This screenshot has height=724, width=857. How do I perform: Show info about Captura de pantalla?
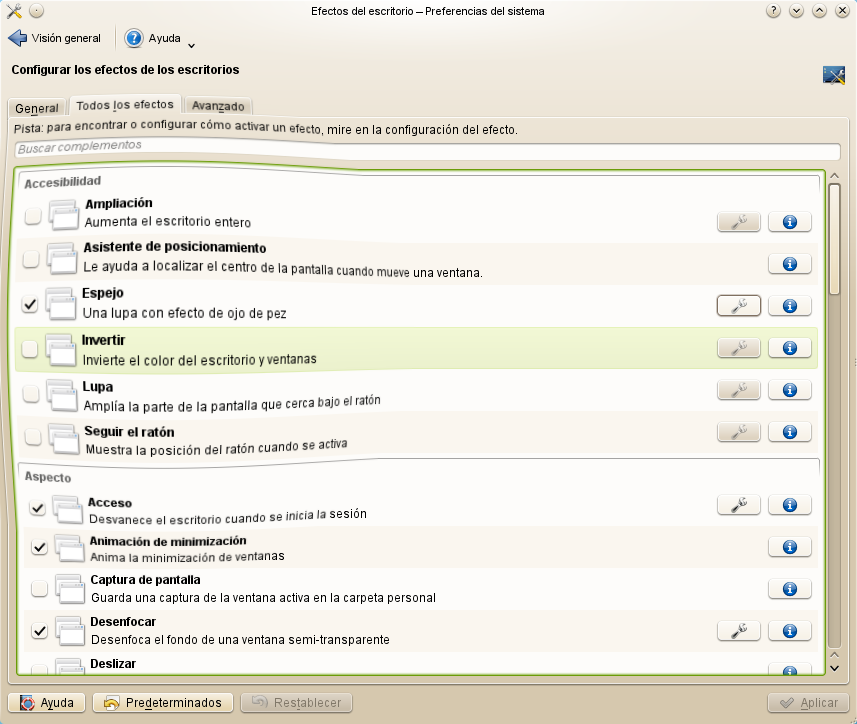[789, 589]
